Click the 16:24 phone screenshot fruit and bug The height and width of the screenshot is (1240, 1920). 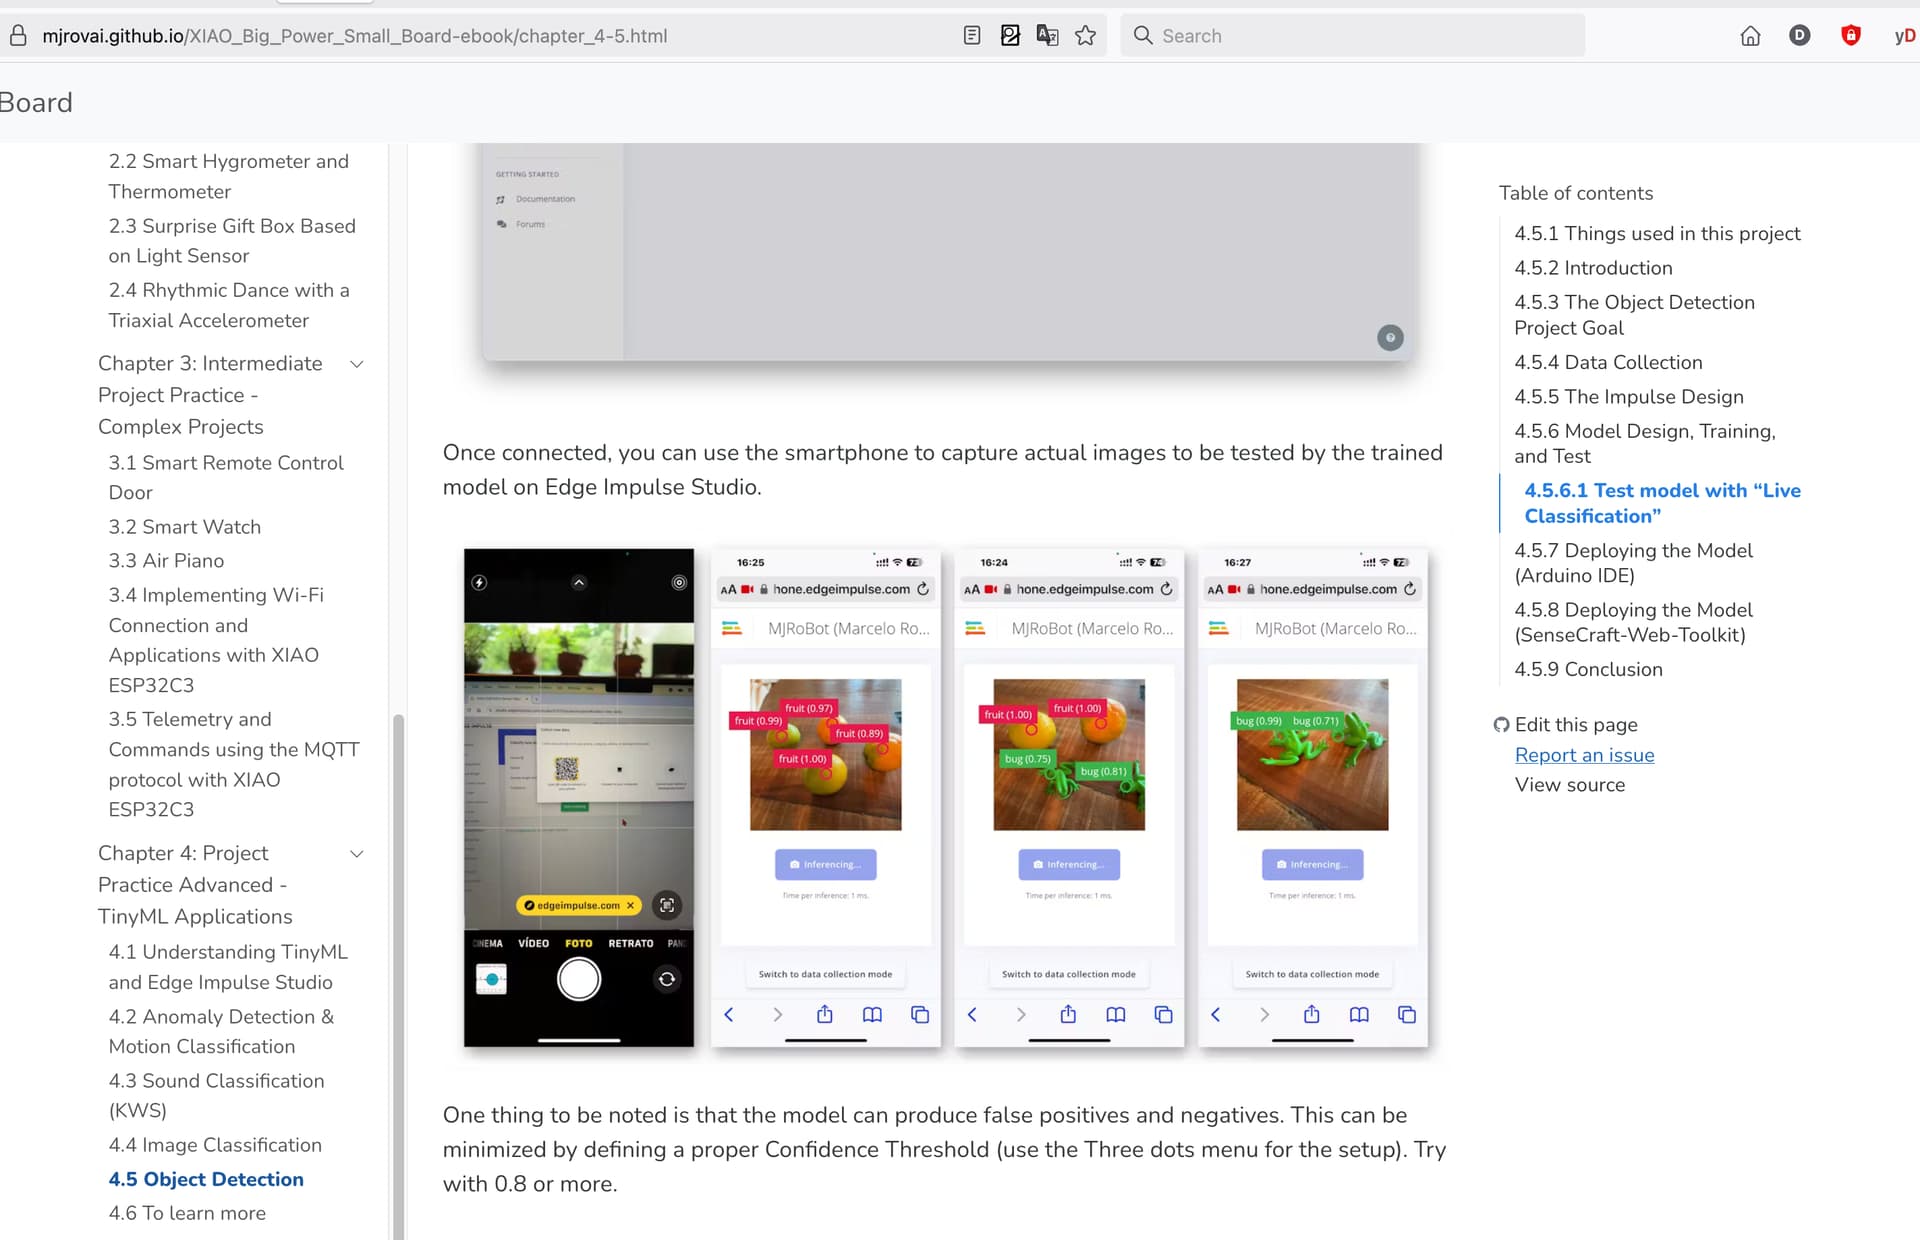coord(1069,797)
